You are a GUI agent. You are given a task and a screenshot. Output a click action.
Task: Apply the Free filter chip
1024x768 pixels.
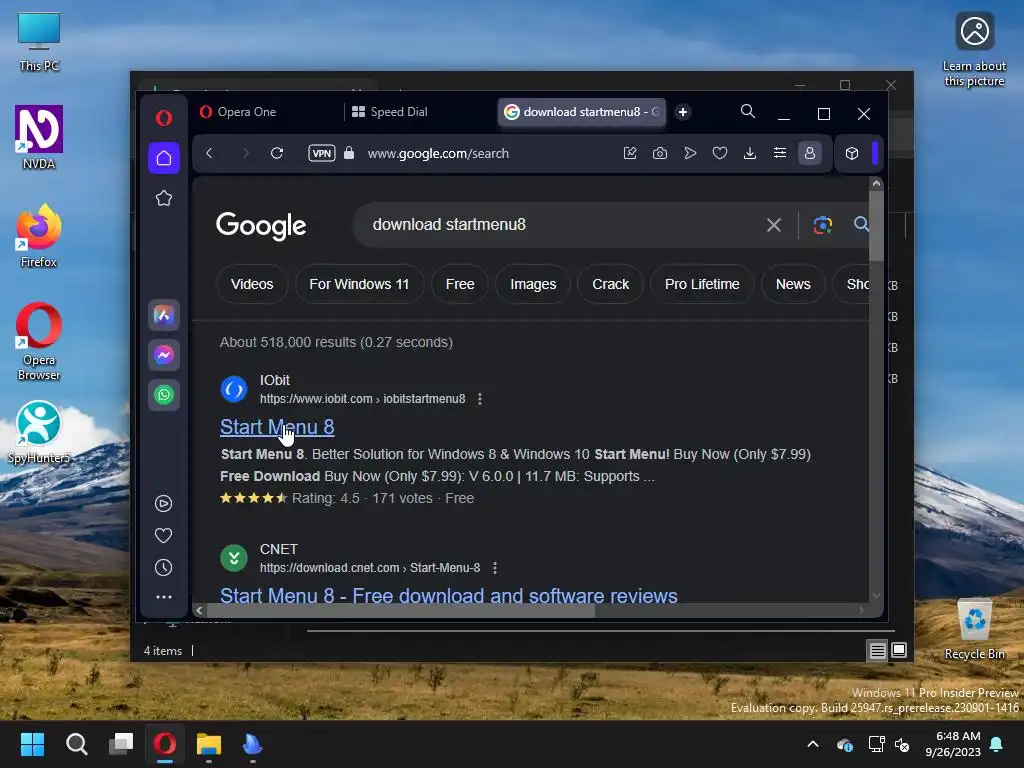[x=460, y=284]
